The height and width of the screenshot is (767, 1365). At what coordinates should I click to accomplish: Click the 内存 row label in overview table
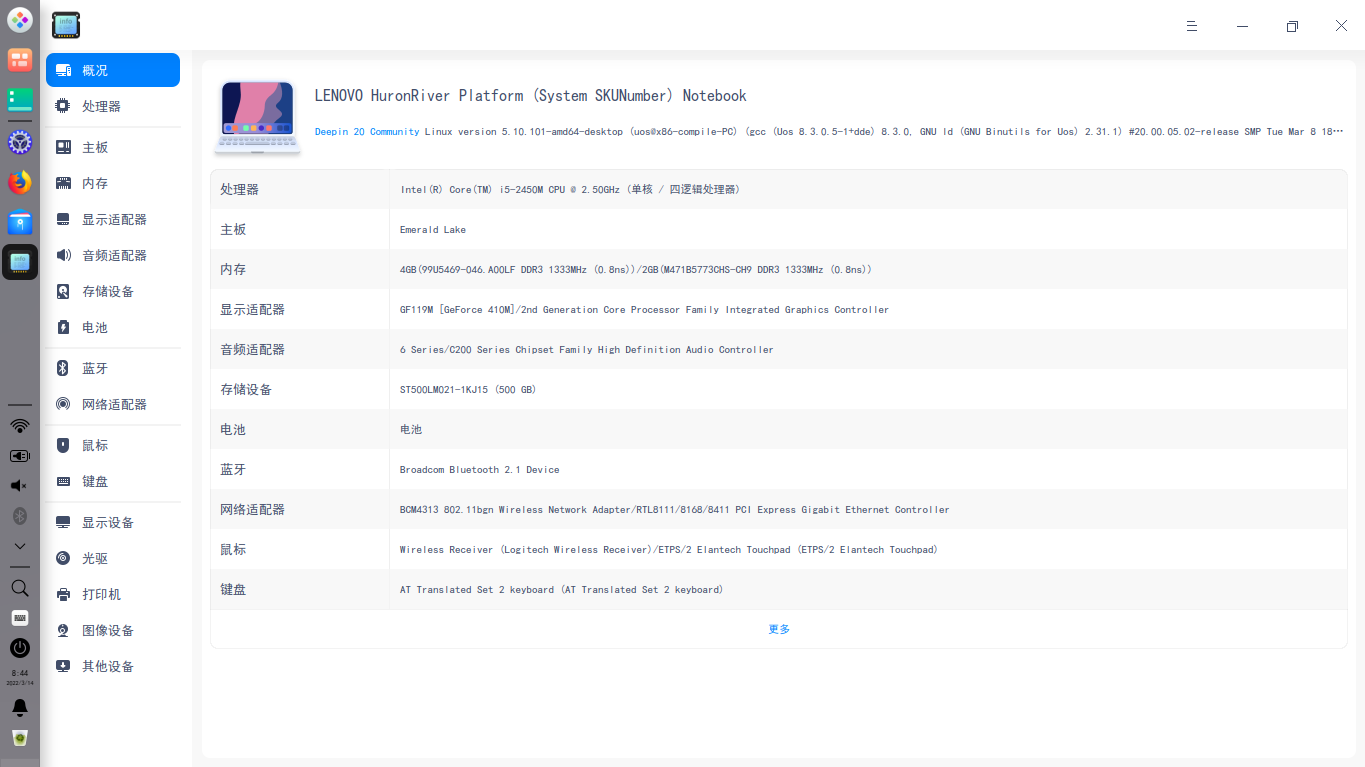tap(233, 269)
